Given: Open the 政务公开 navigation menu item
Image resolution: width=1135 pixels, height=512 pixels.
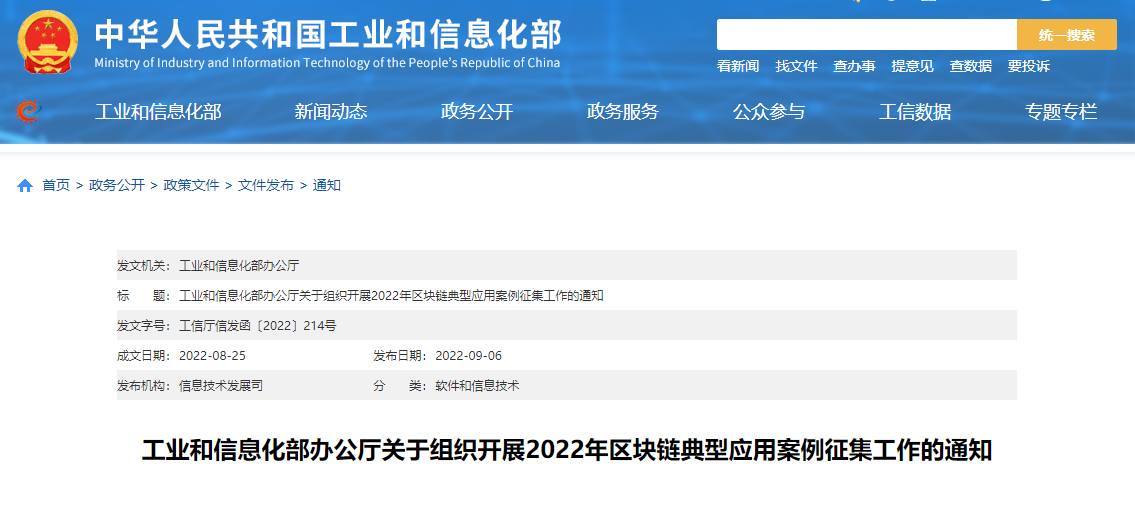Looking at the screenshot, I should point(477,112).
